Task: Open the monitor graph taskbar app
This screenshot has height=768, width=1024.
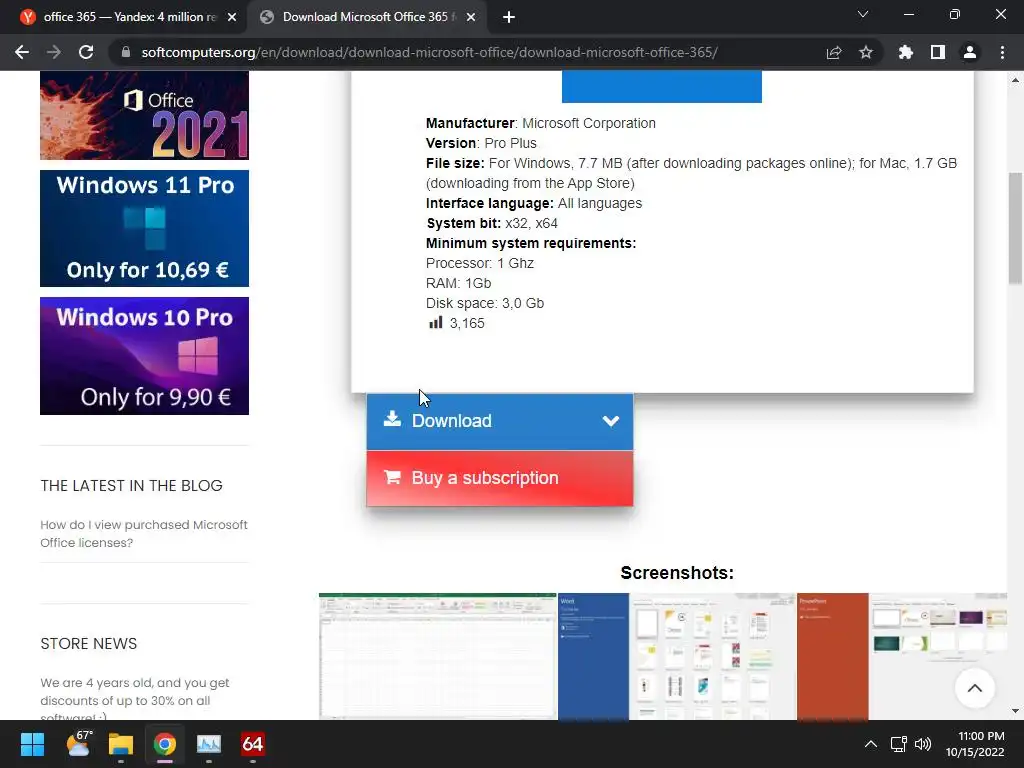Action: [x=209, y=744]
